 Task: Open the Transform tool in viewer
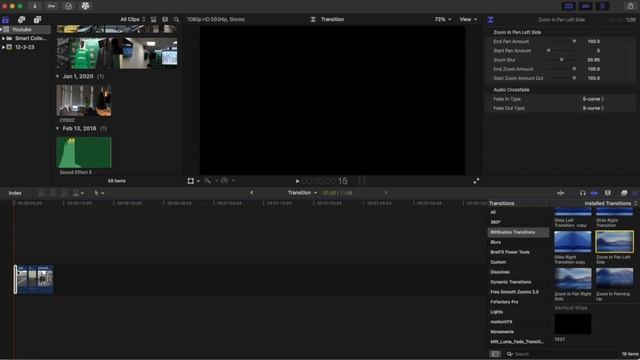coord(191,181)
